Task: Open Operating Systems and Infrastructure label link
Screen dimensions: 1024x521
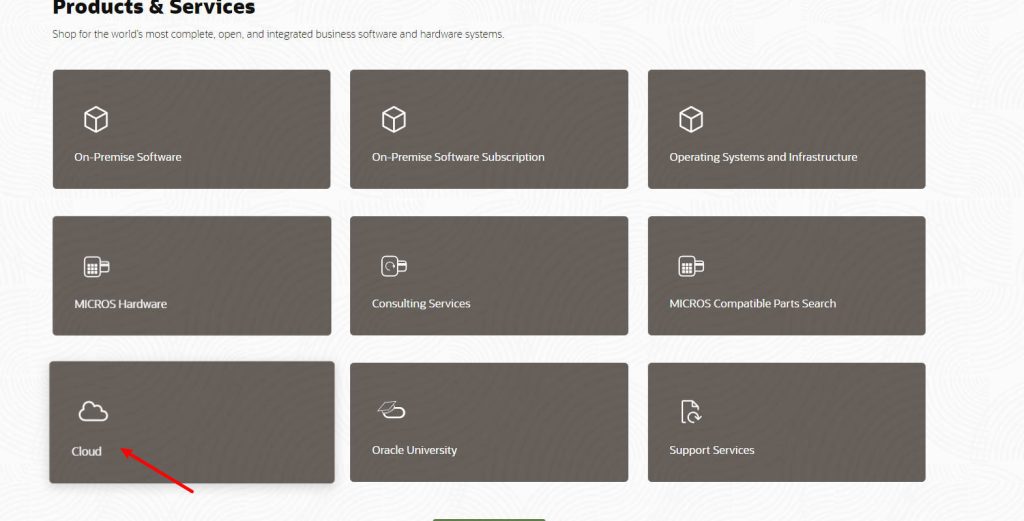Action: point(763,157)
